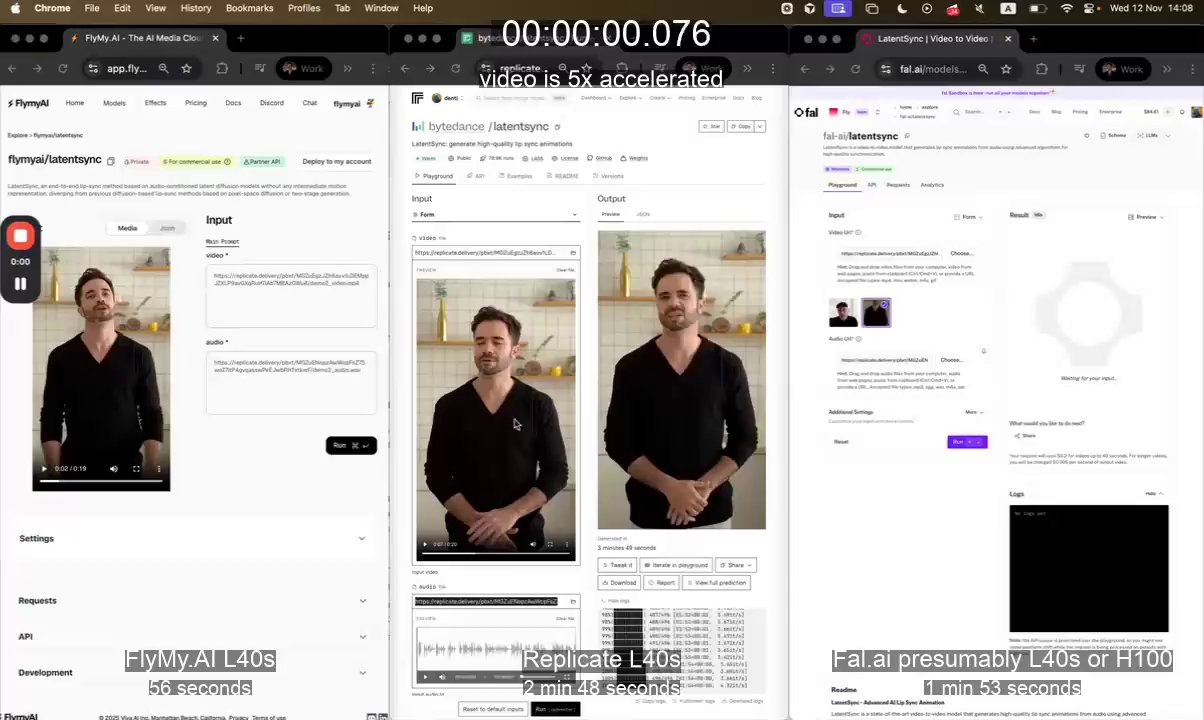Reload the app.fly... browser page
The image size is (1204, 720).
63,69
